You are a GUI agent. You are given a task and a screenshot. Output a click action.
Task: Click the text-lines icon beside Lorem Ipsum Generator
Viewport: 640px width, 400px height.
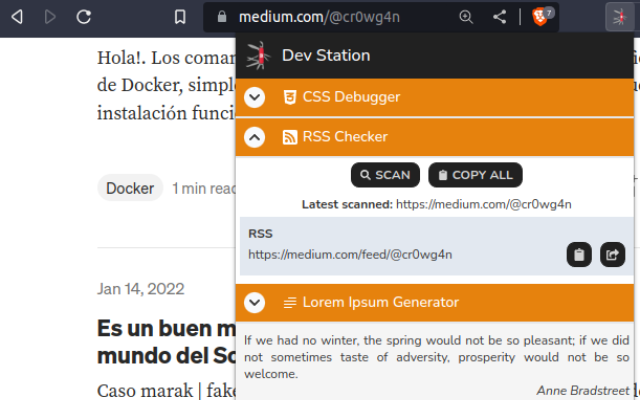(290, 302)
